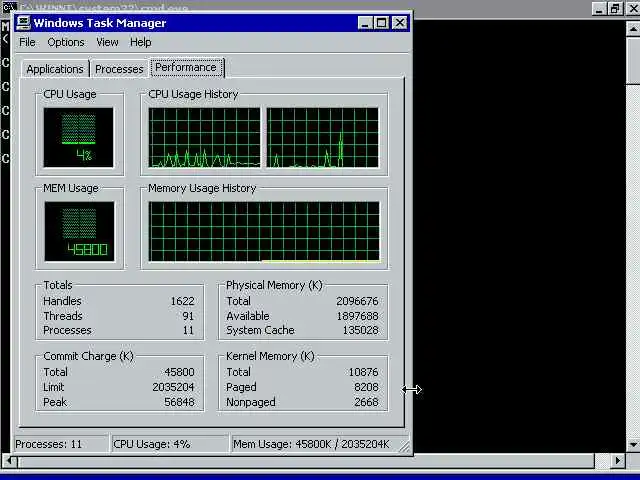Click the status bar Processes: 11 entry
This screenshot has height=480, width=640.
(61, 444)
